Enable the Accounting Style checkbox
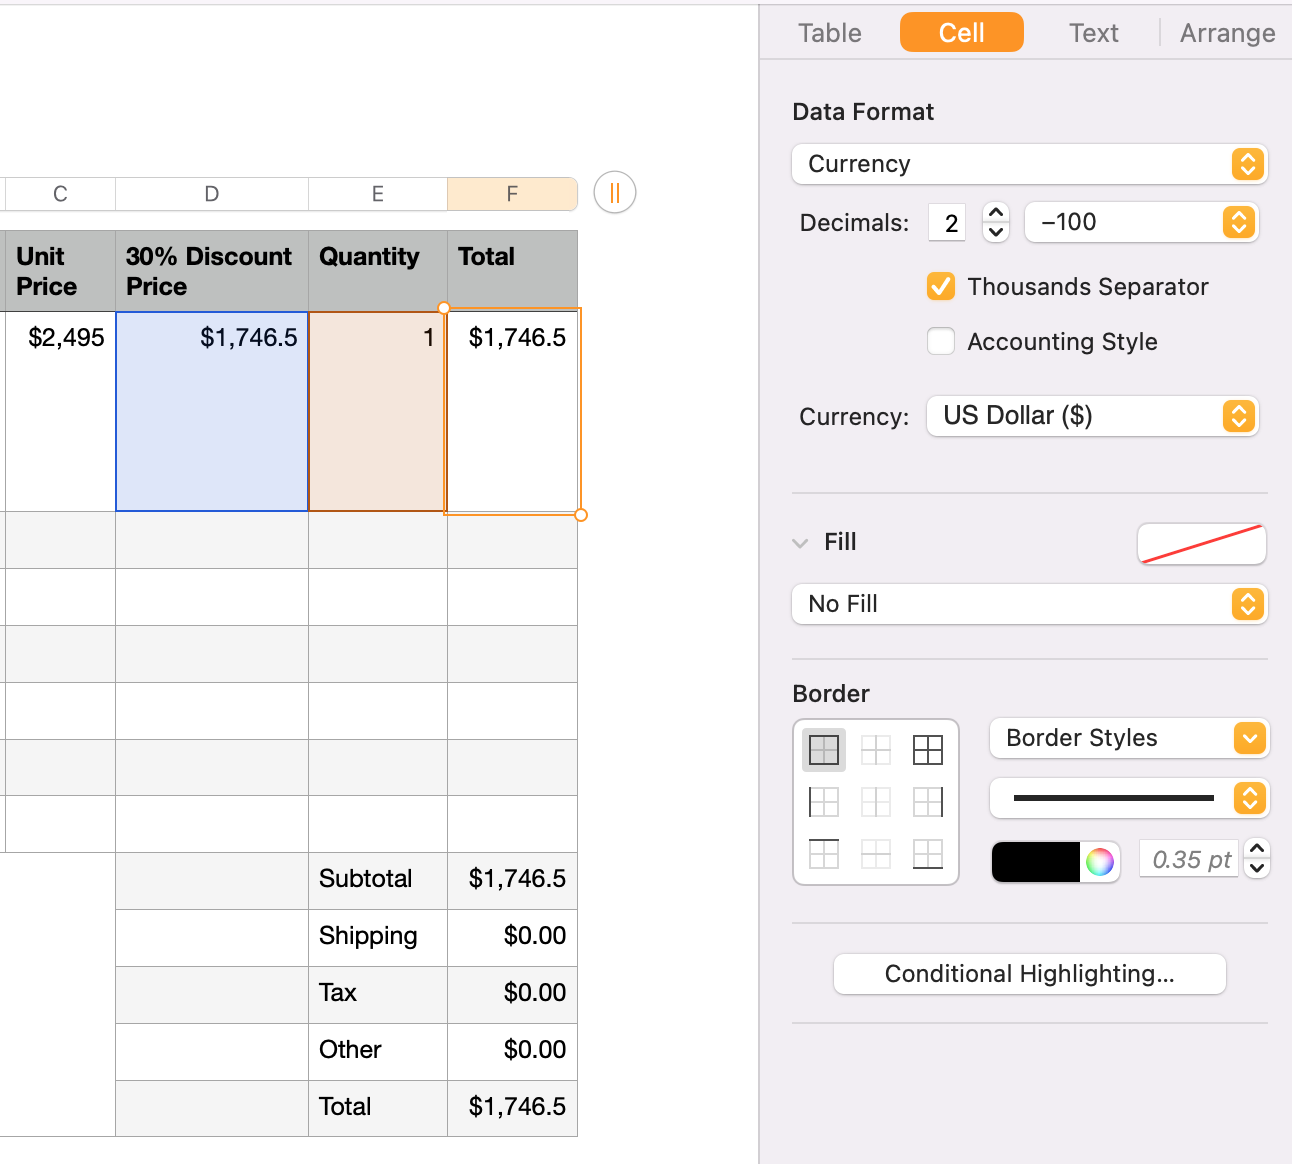 click(941, 341)
